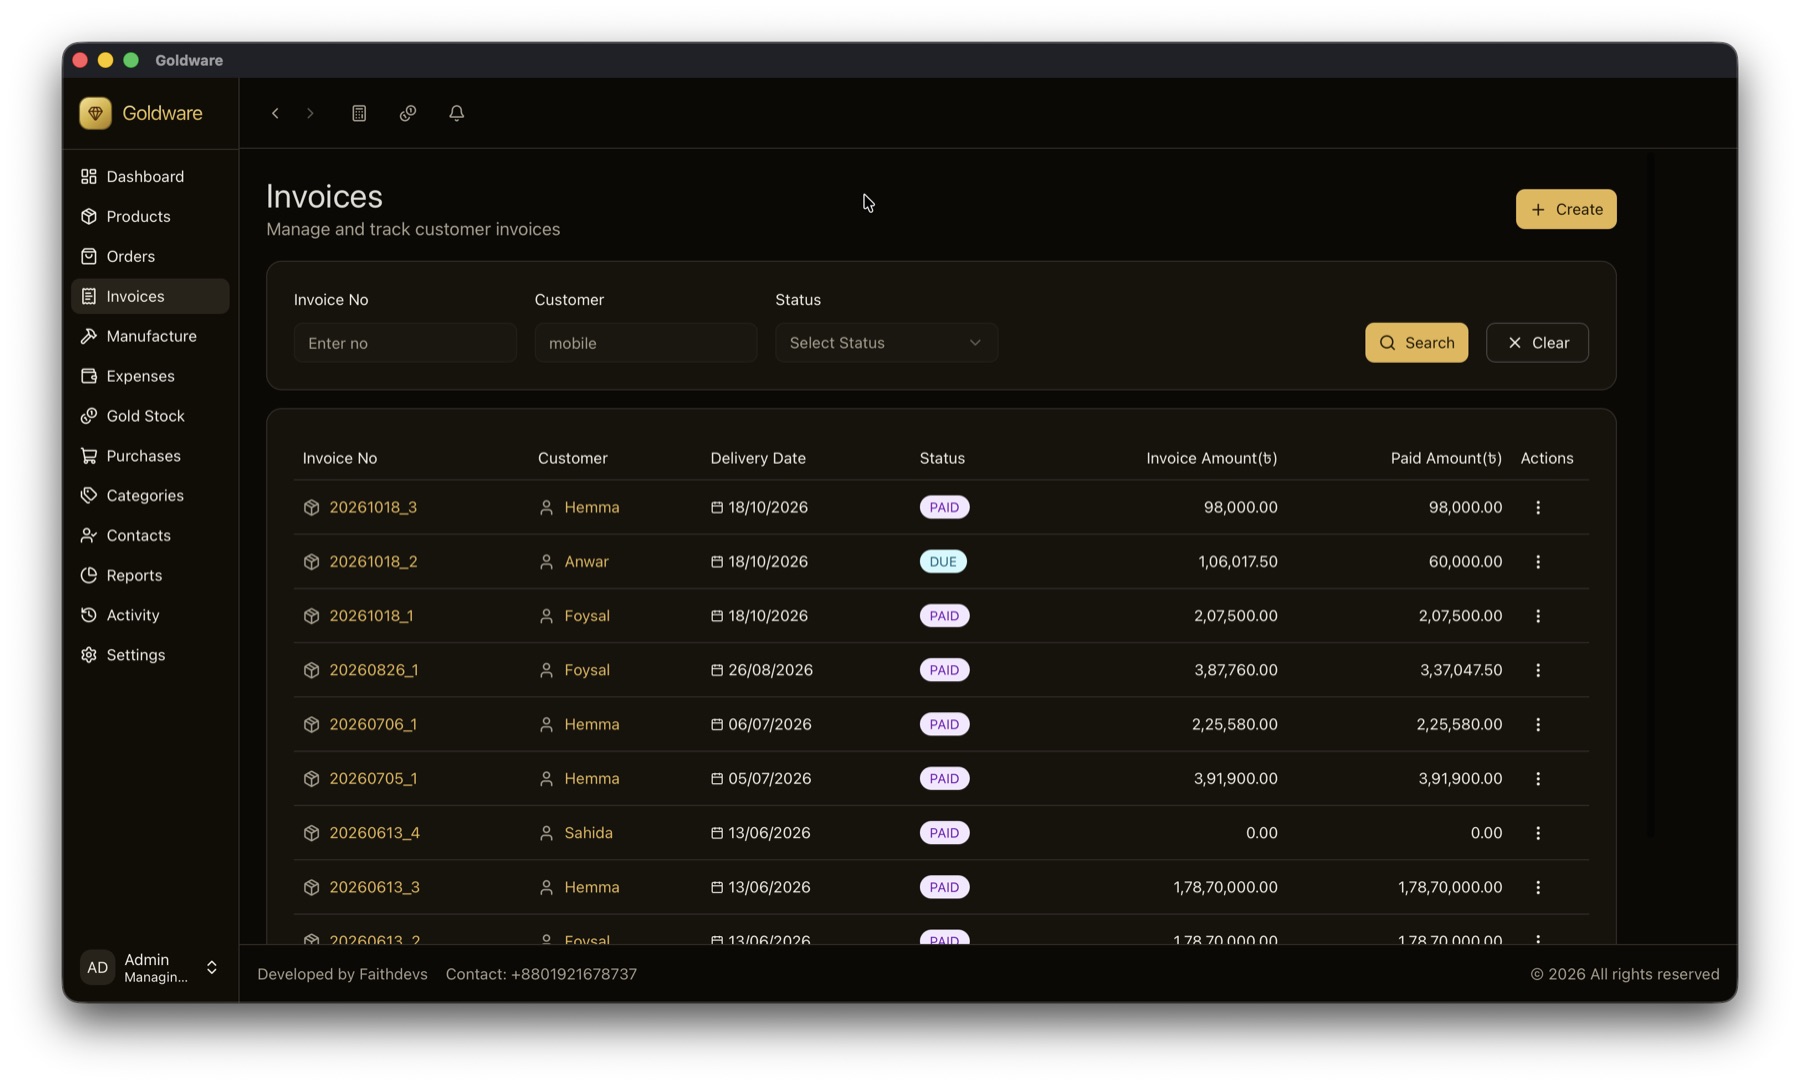Screen dimensions: 1800x1085
Task: Go to Manufacture section
Action: pyautogui.click(x=150, y=336)
